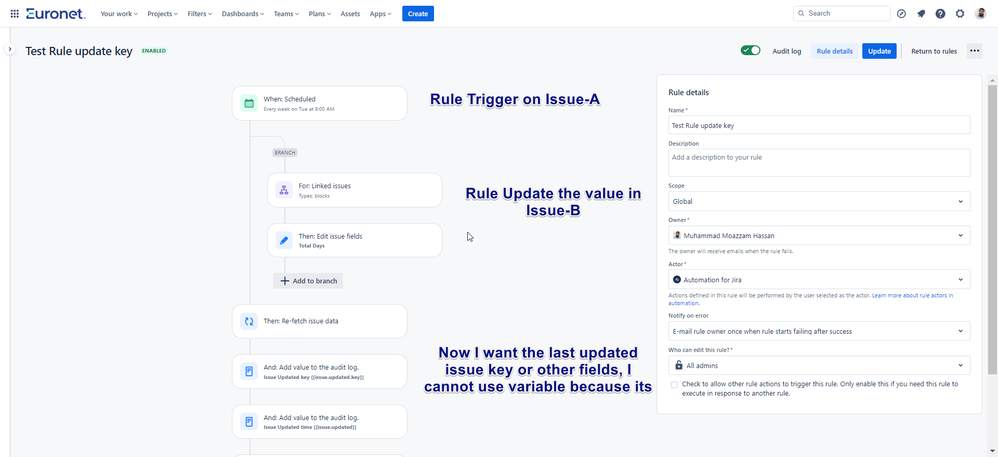Click the Test Rule update key title
This screenshot has width=998, height=457.
coord(79,51)
